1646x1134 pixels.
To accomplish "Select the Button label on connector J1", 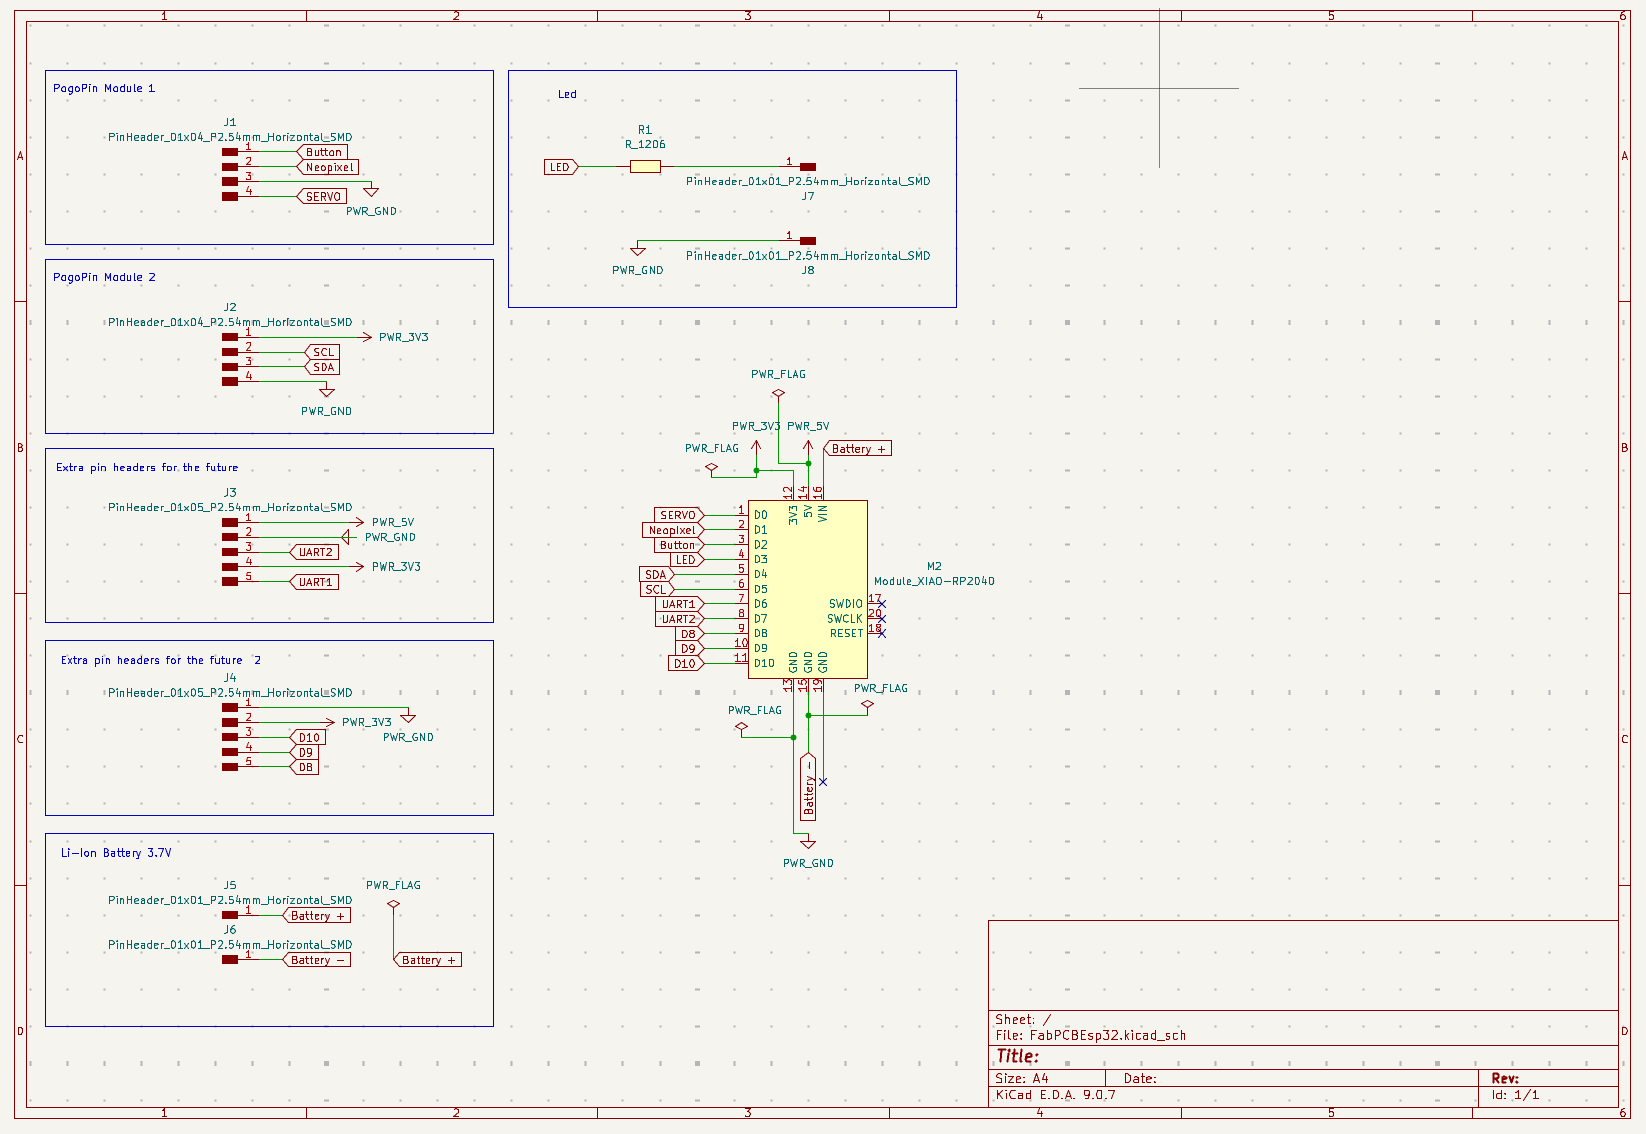I will pos(323,152).
